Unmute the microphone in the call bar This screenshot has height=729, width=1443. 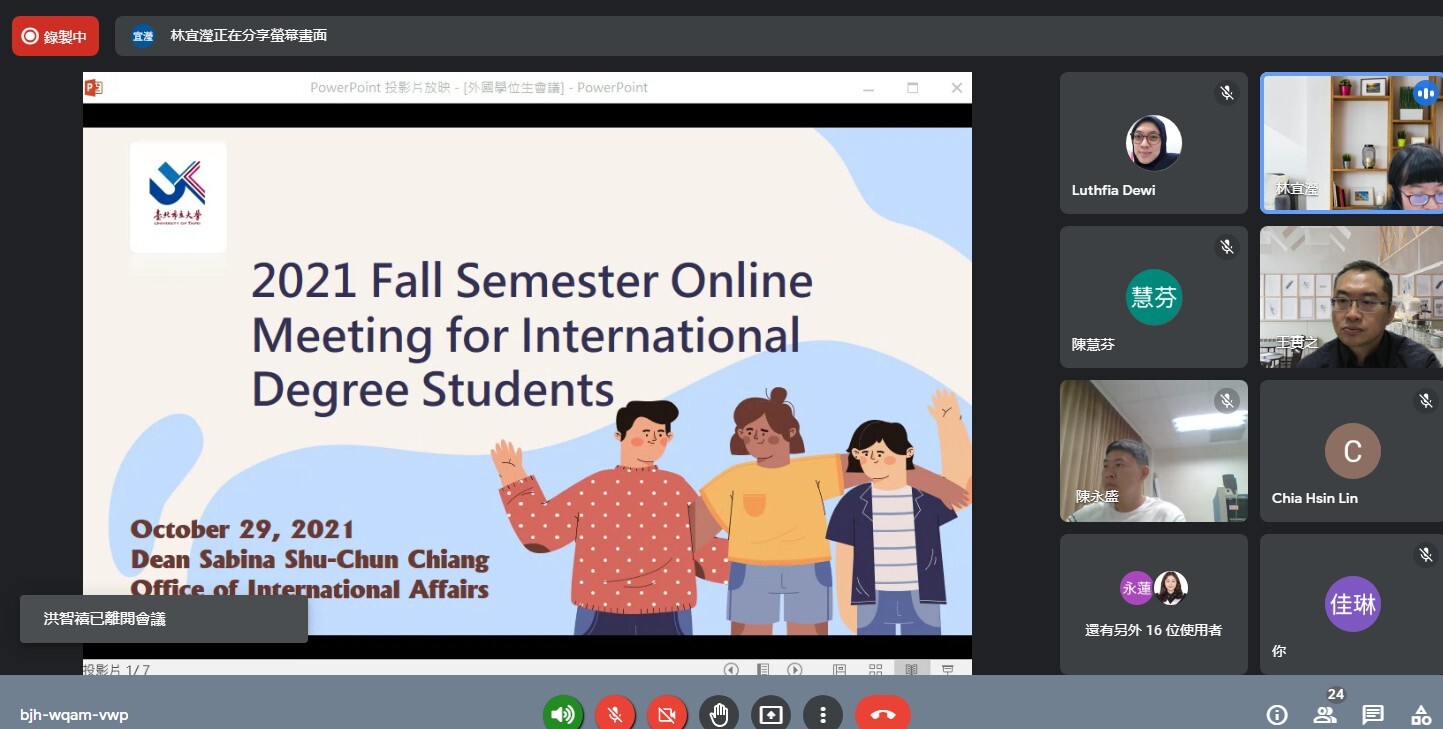[615, 714]
